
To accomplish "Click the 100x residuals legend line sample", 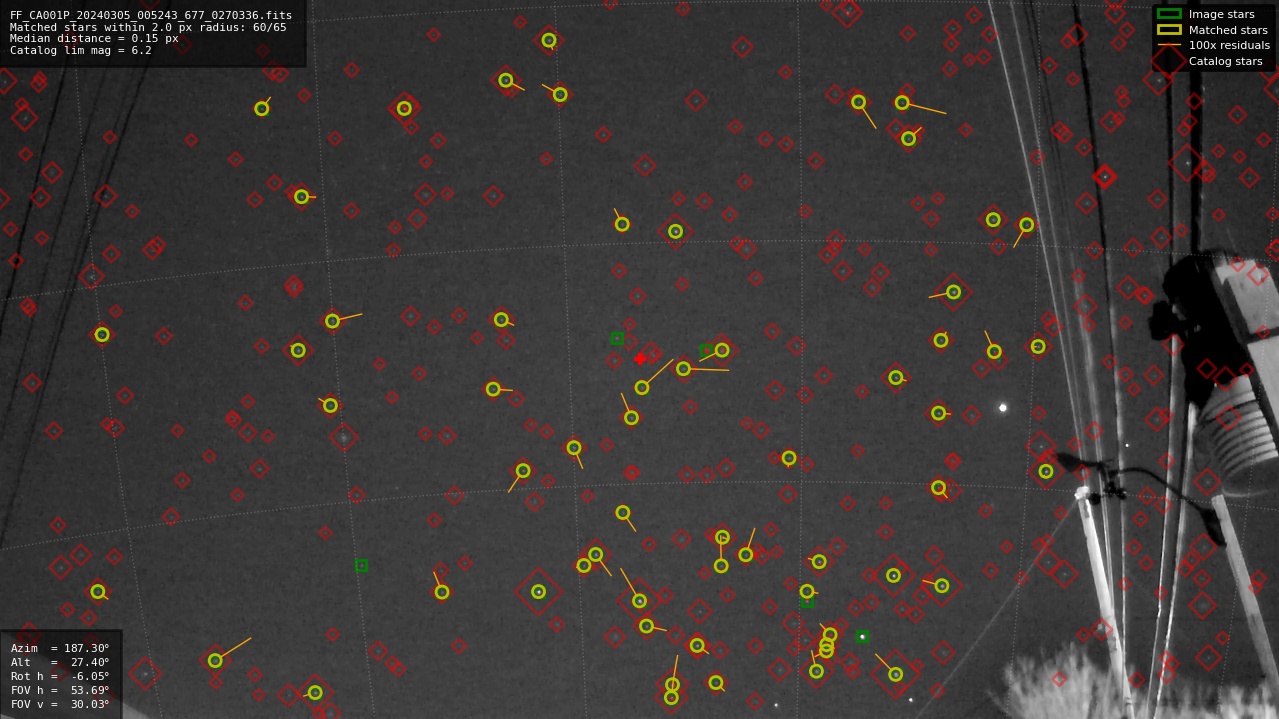I will (1169, 45).
